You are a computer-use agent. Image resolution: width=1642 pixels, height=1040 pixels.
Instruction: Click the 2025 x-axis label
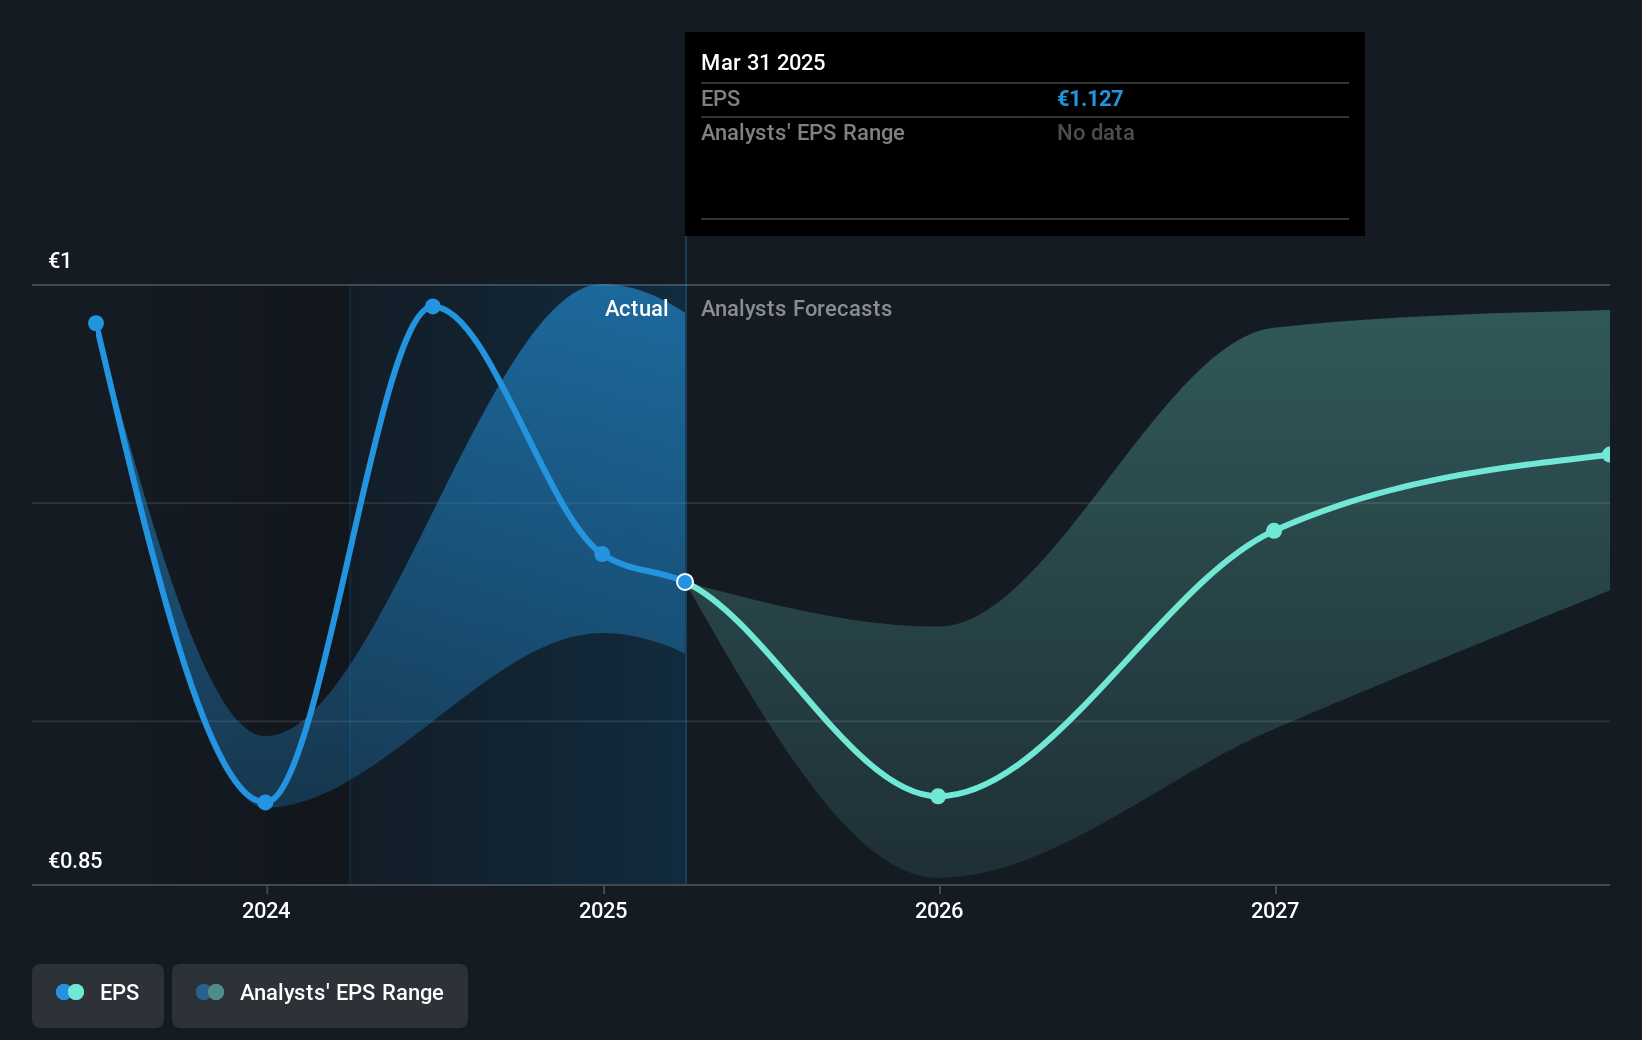click(x=603, y=910)
